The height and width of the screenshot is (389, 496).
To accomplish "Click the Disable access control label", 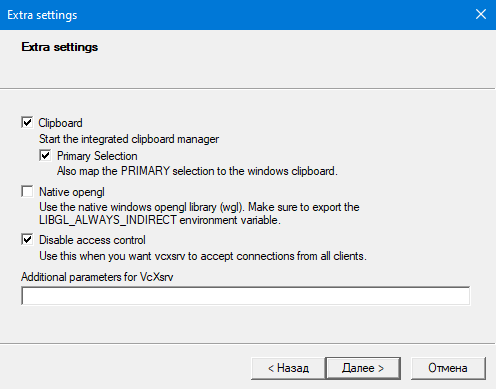I will coord(92,240).
